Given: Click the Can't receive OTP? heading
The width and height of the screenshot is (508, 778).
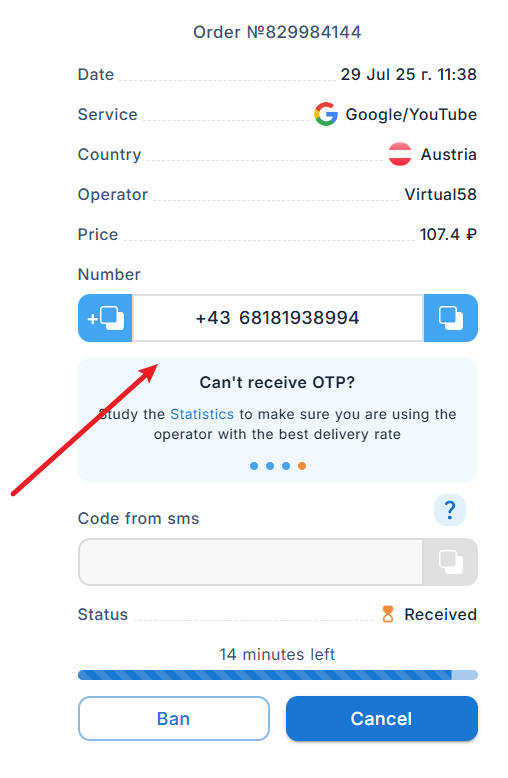Looking at the screenshot, I should click(x=277, y=383).
